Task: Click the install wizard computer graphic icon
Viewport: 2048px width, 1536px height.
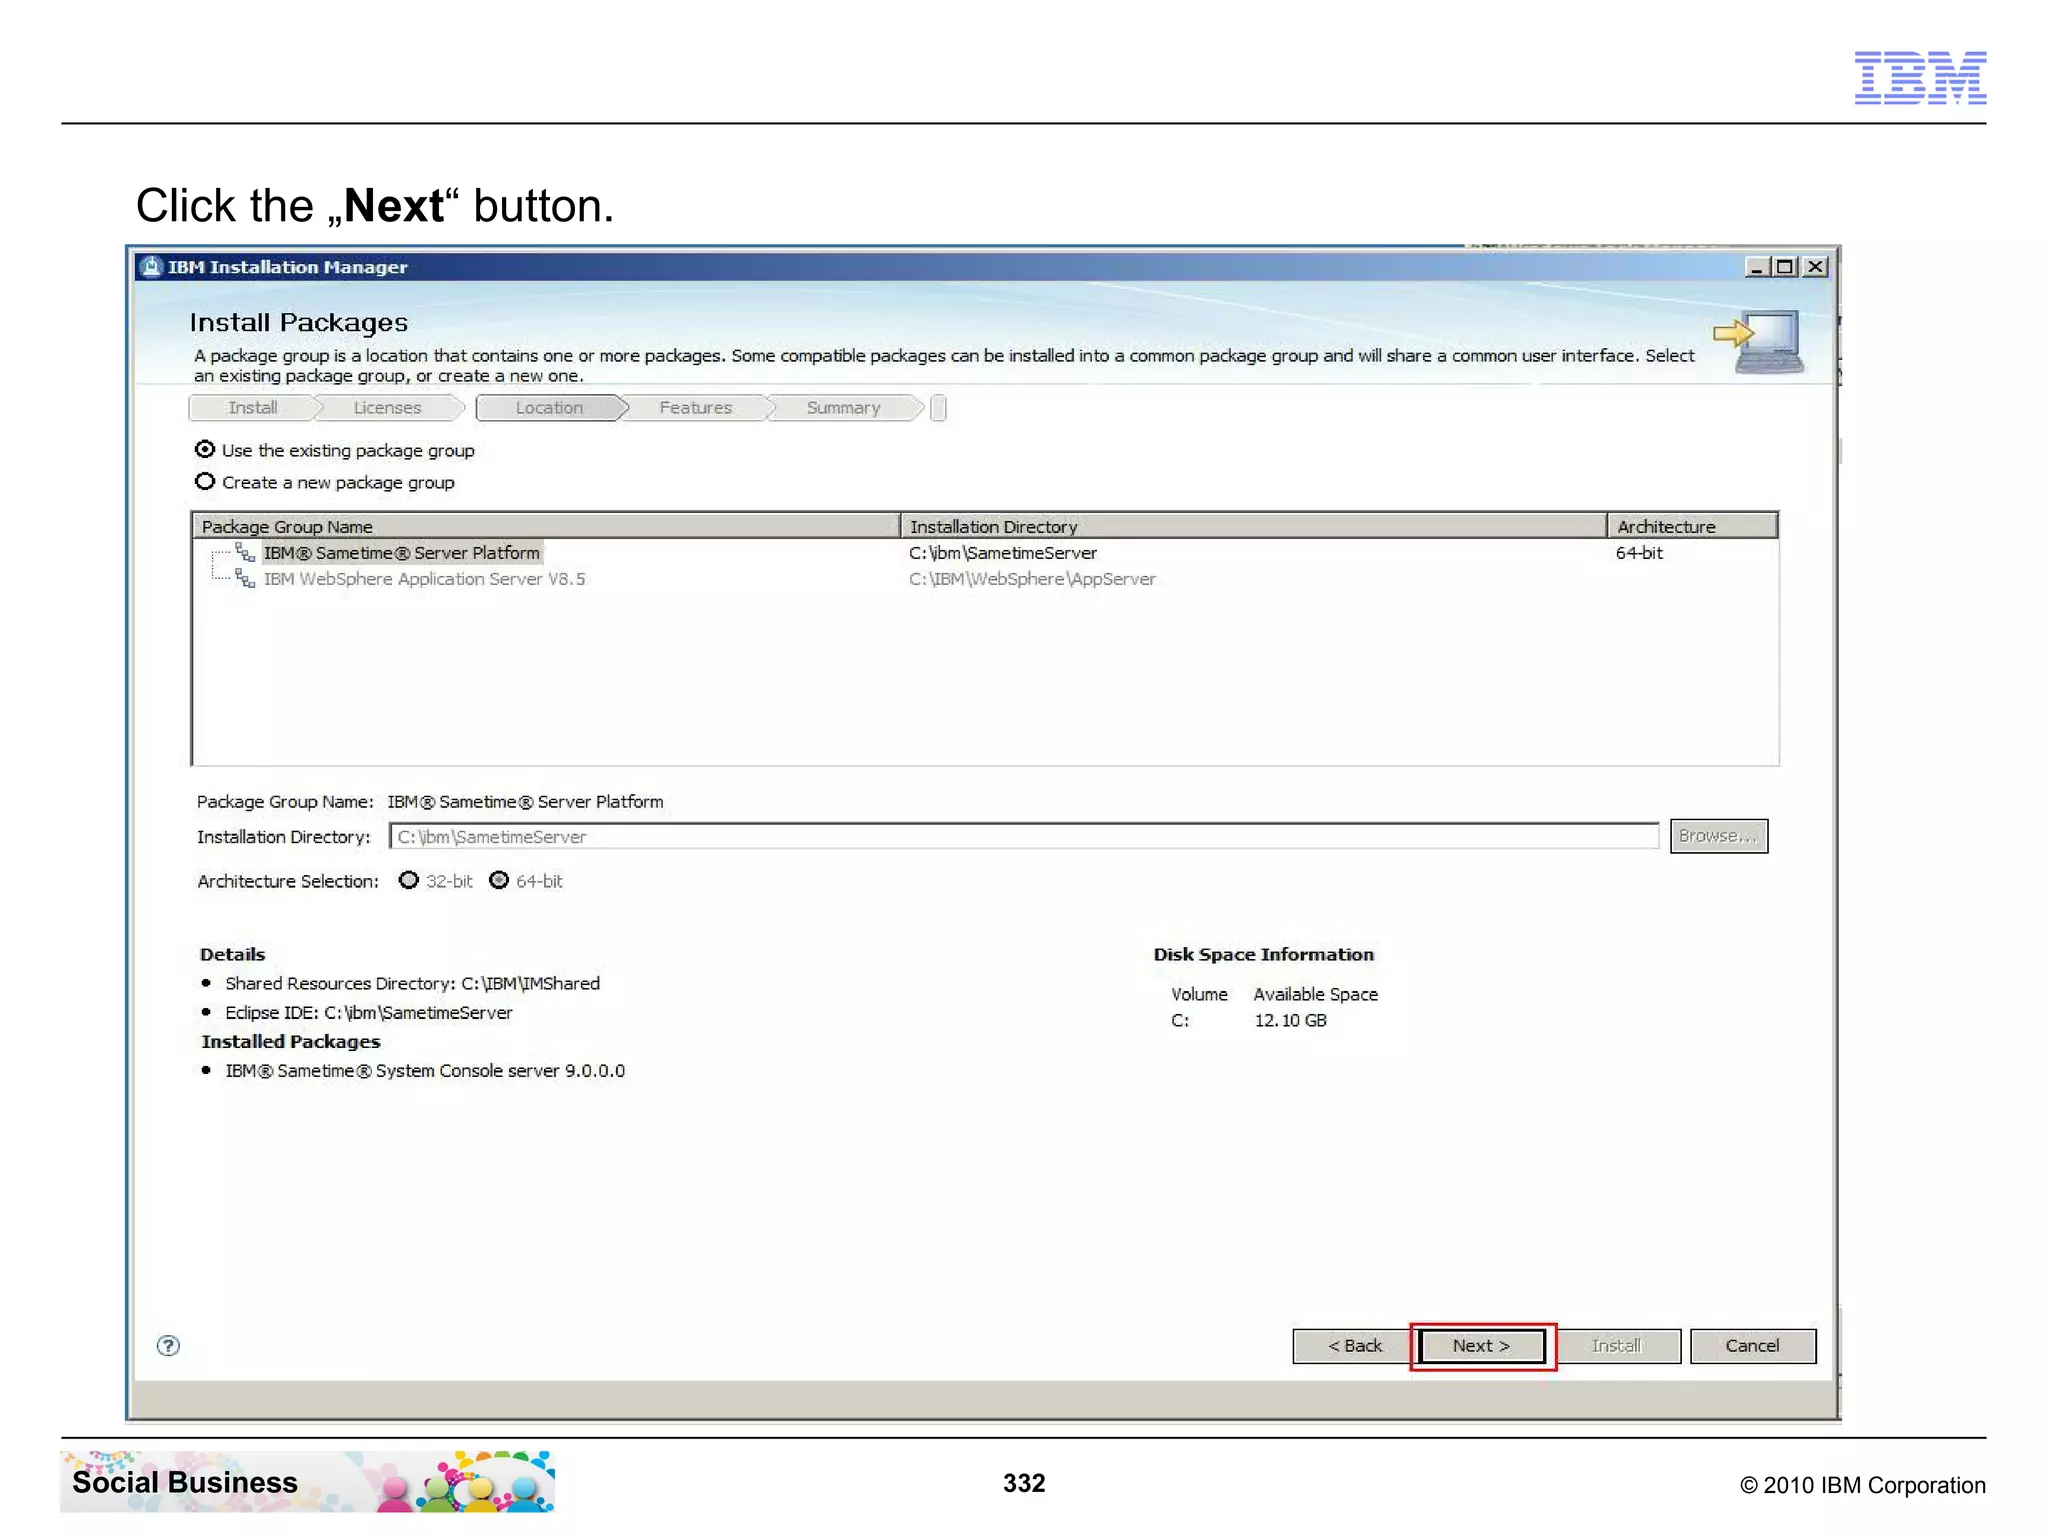Action: (x=1759, y=342)
